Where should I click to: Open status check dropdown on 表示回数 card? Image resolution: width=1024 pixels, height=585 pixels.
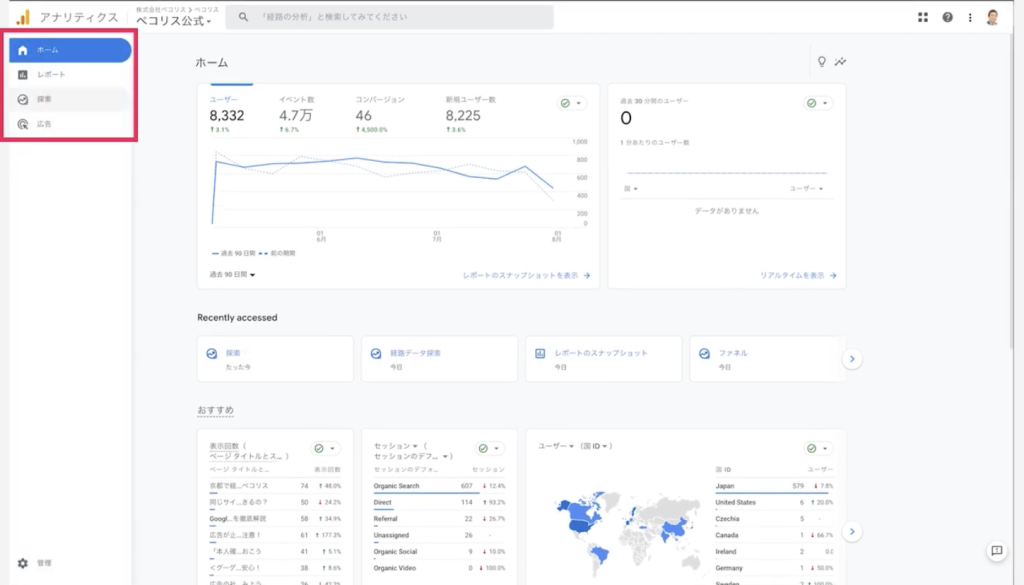coord(325,449)
